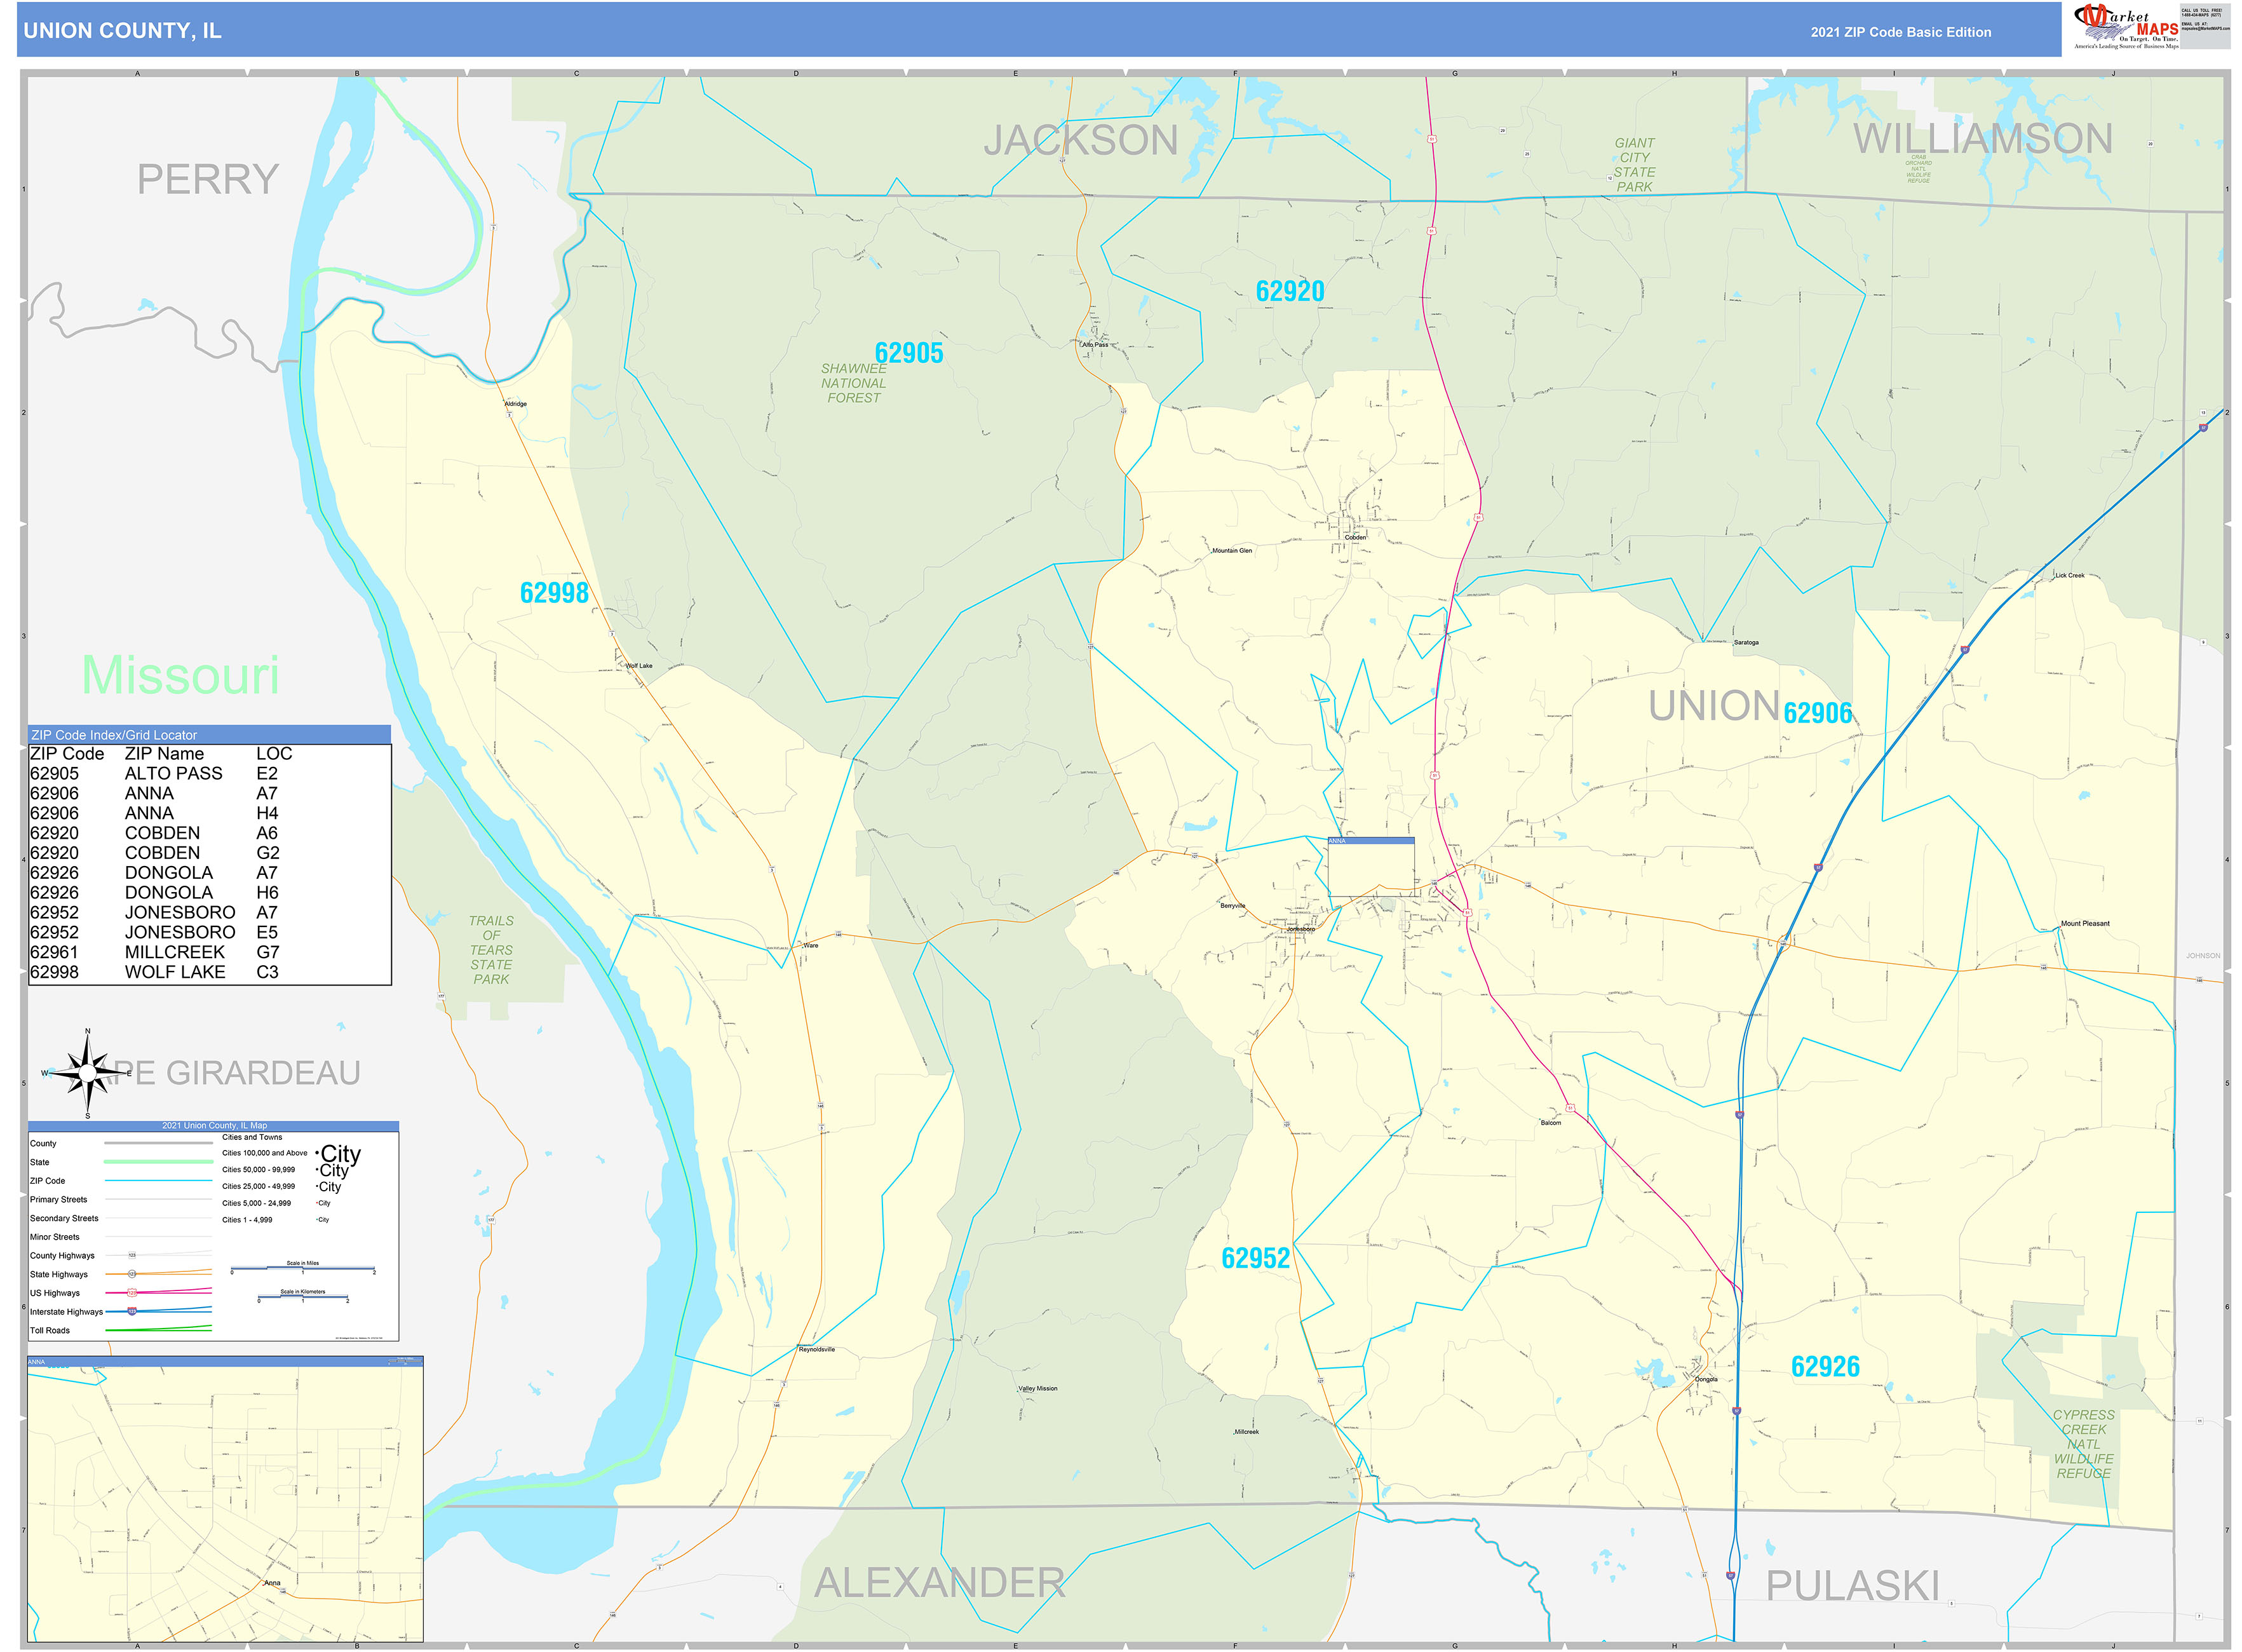This screenshot has width=2242, height=1652.
Task: Toggle the ZIP Code legend entry
Action: click(48, 1181)
